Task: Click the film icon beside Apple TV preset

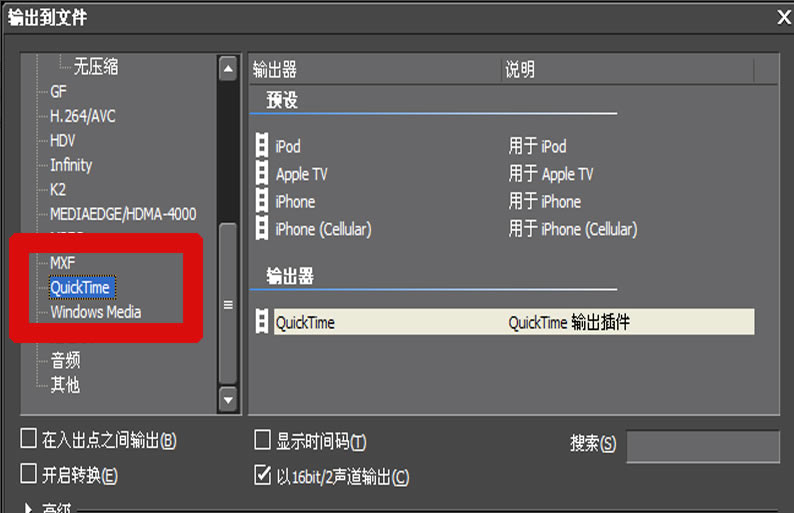Action: click(x=262, y=174)
